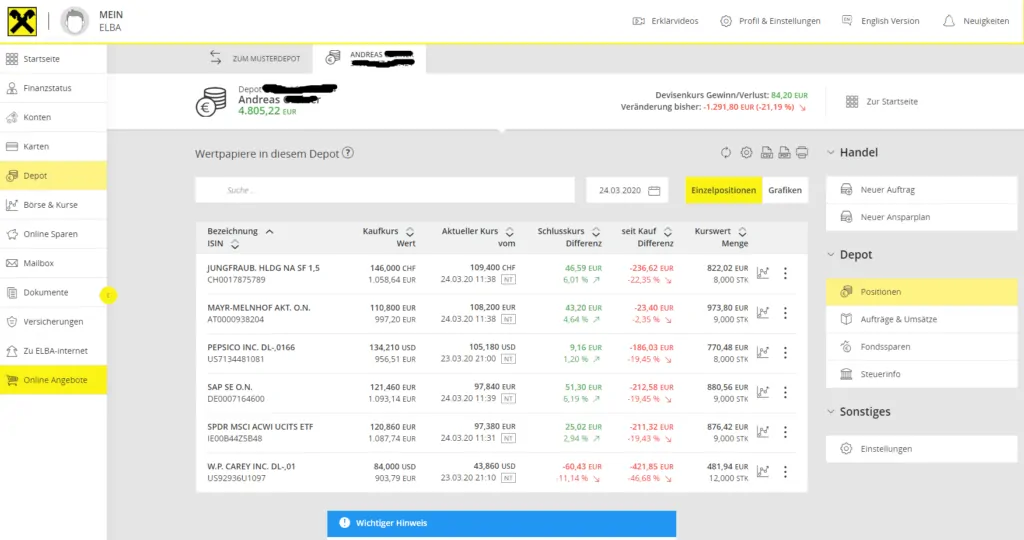1024x540 pixels.
Task: Switch to English Version
Action: click(x=880, y=21)
